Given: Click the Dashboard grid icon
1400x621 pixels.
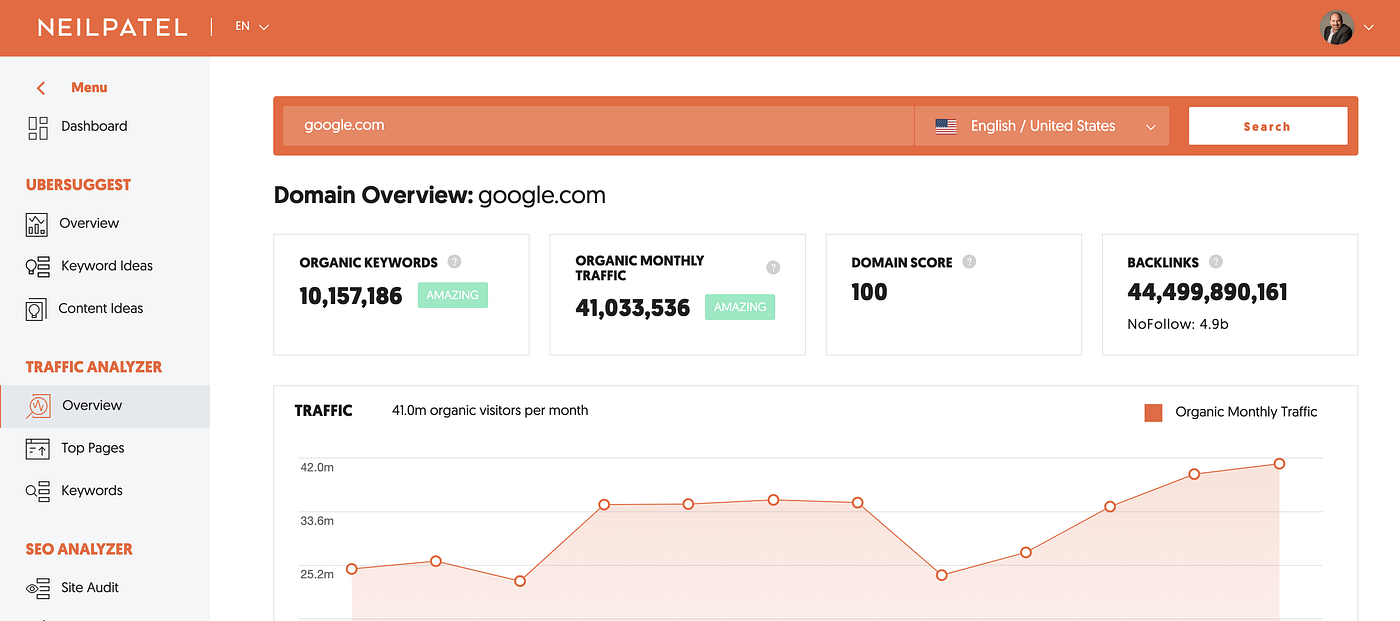Looking at the screenshot, I should [38, 127].
